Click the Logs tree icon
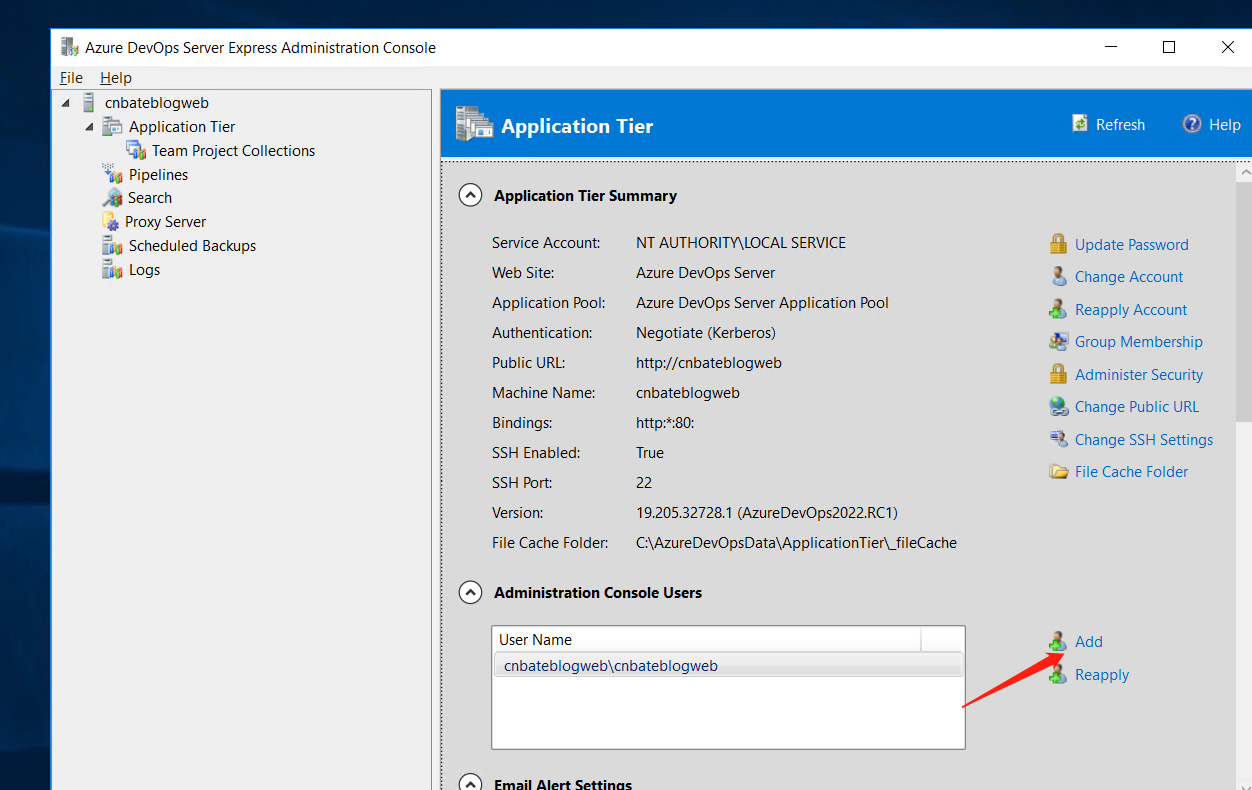The width and height of the screenshot is (1252, 790). point(112,270)
